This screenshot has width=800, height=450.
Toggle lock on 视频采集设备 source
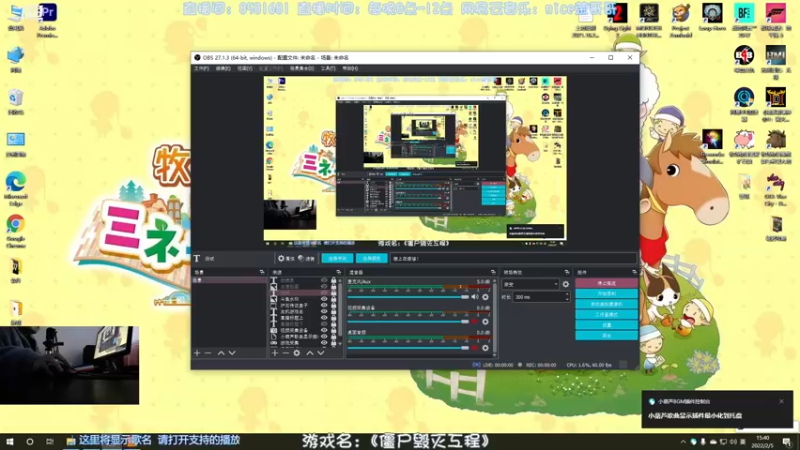click(334, 330)
